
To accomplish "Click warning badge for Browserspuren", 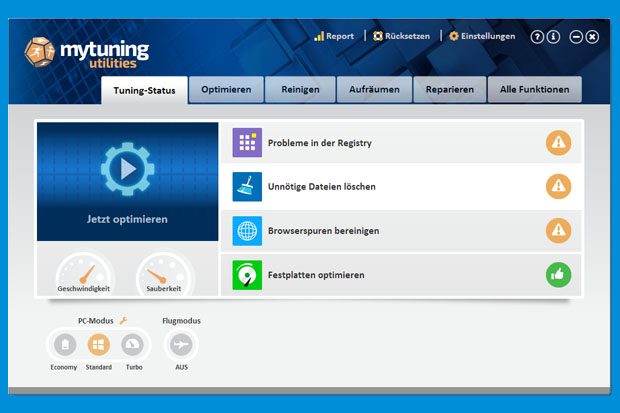I will tap(558, 230).
